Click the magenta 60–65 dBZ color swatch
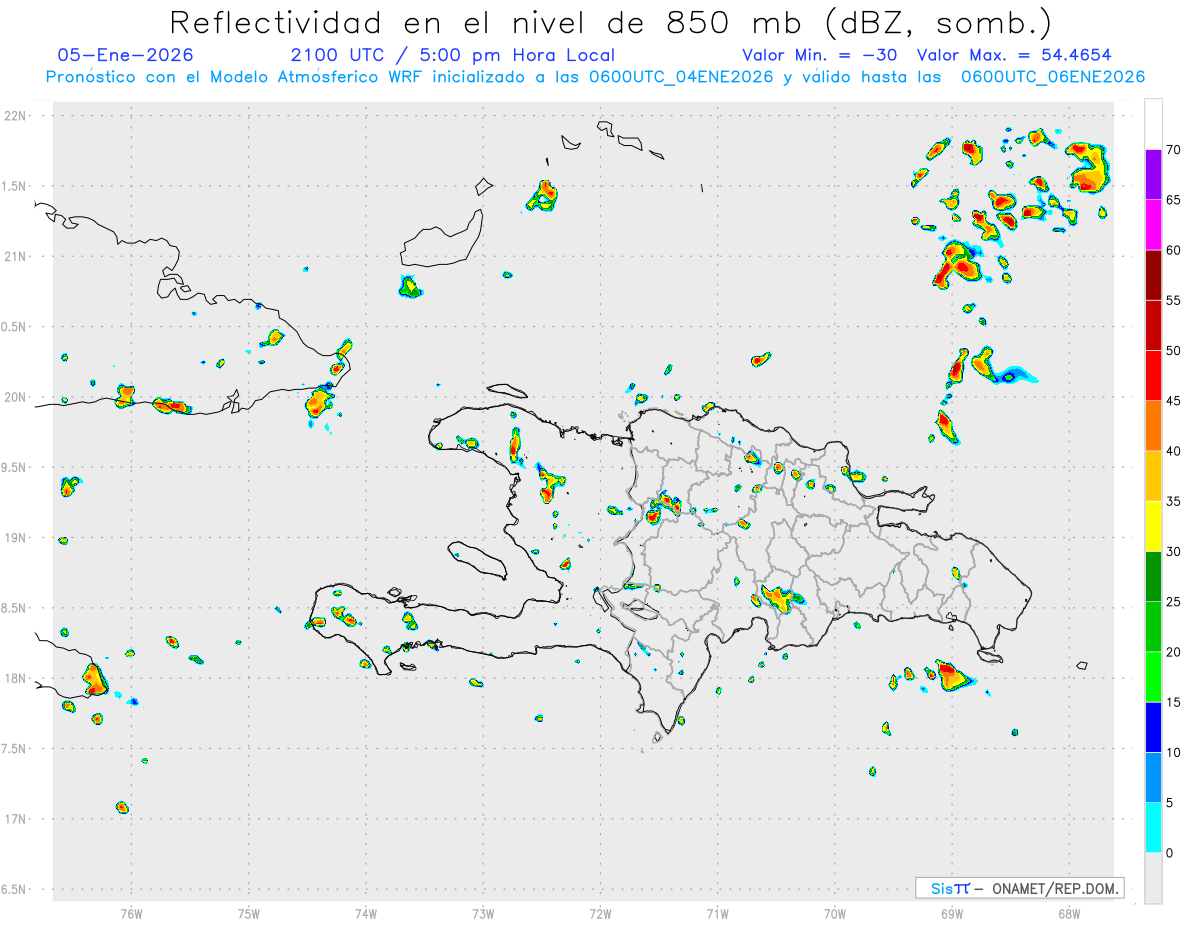This screenshot has height=927, width=1200. [x=1153, y=225]
